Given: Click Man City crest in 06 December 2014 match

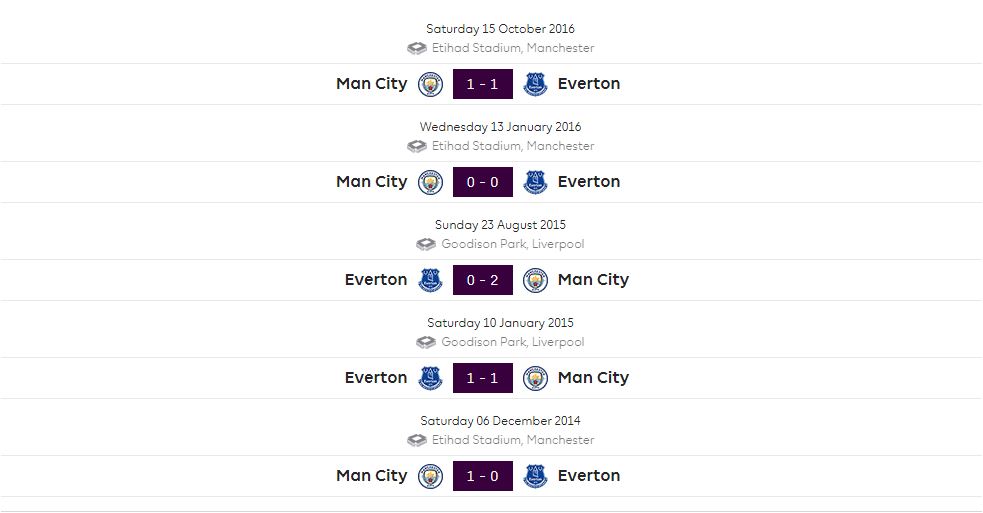Looking at the screenshot, I should (x=430, y=476).
